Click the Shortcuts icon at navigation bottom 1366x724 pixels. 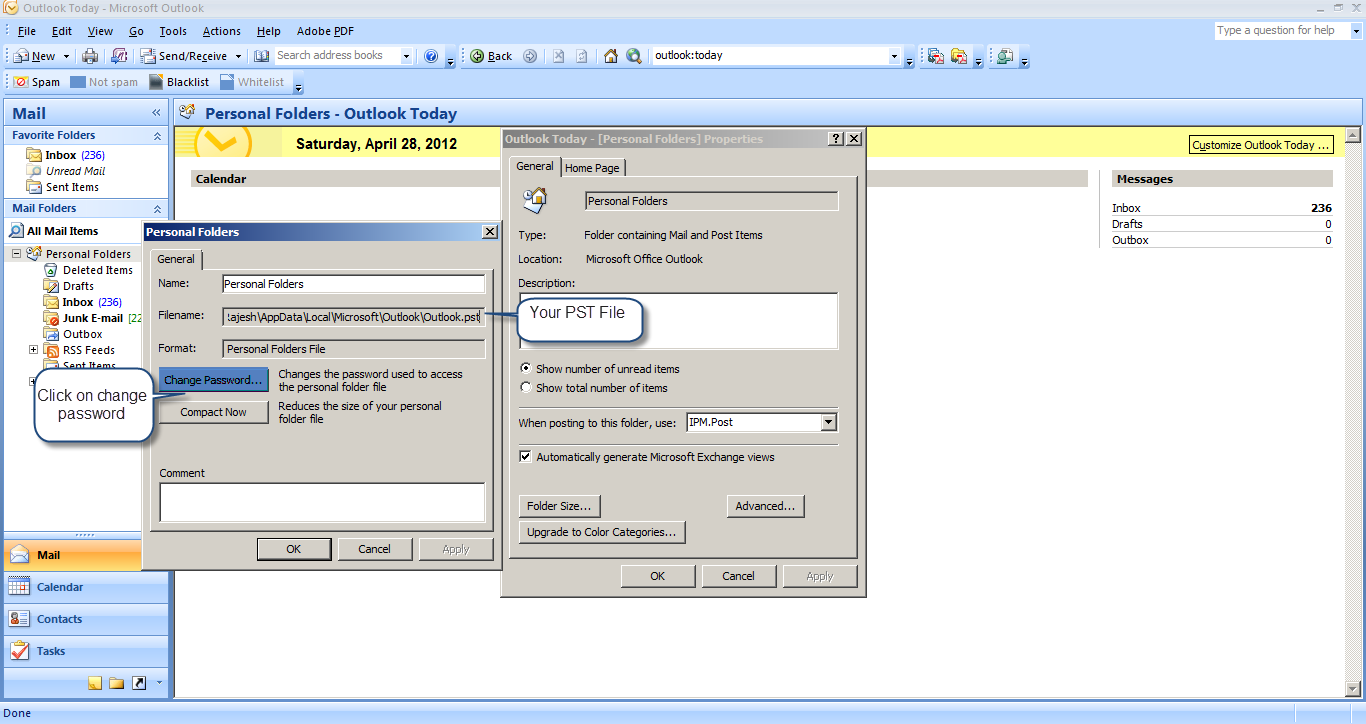pyautogui.click(x=139, y=683)
